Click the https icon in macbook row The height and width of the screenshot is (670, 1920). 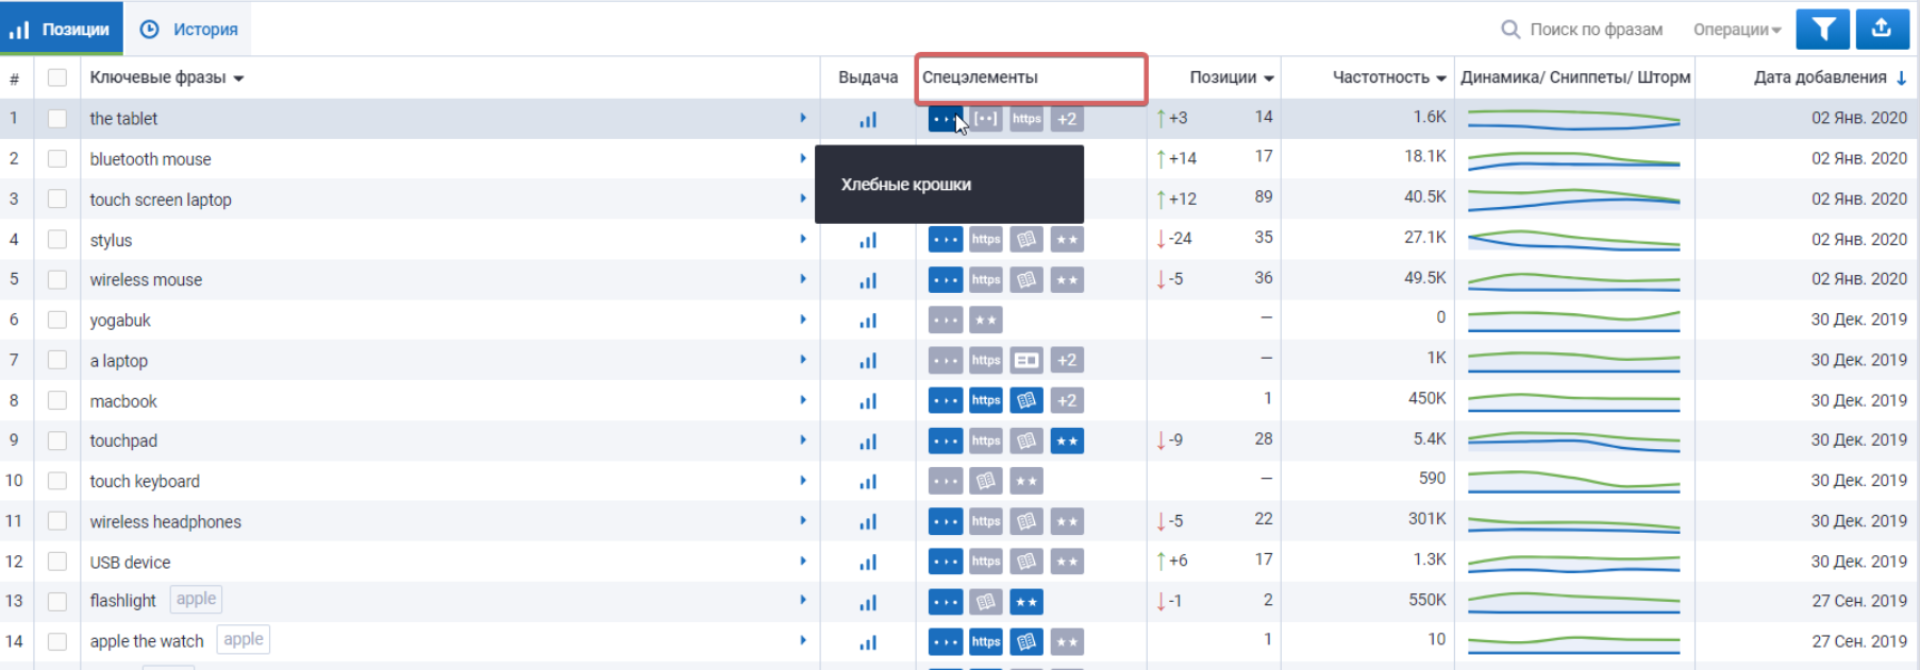click(x=985, y=401)
